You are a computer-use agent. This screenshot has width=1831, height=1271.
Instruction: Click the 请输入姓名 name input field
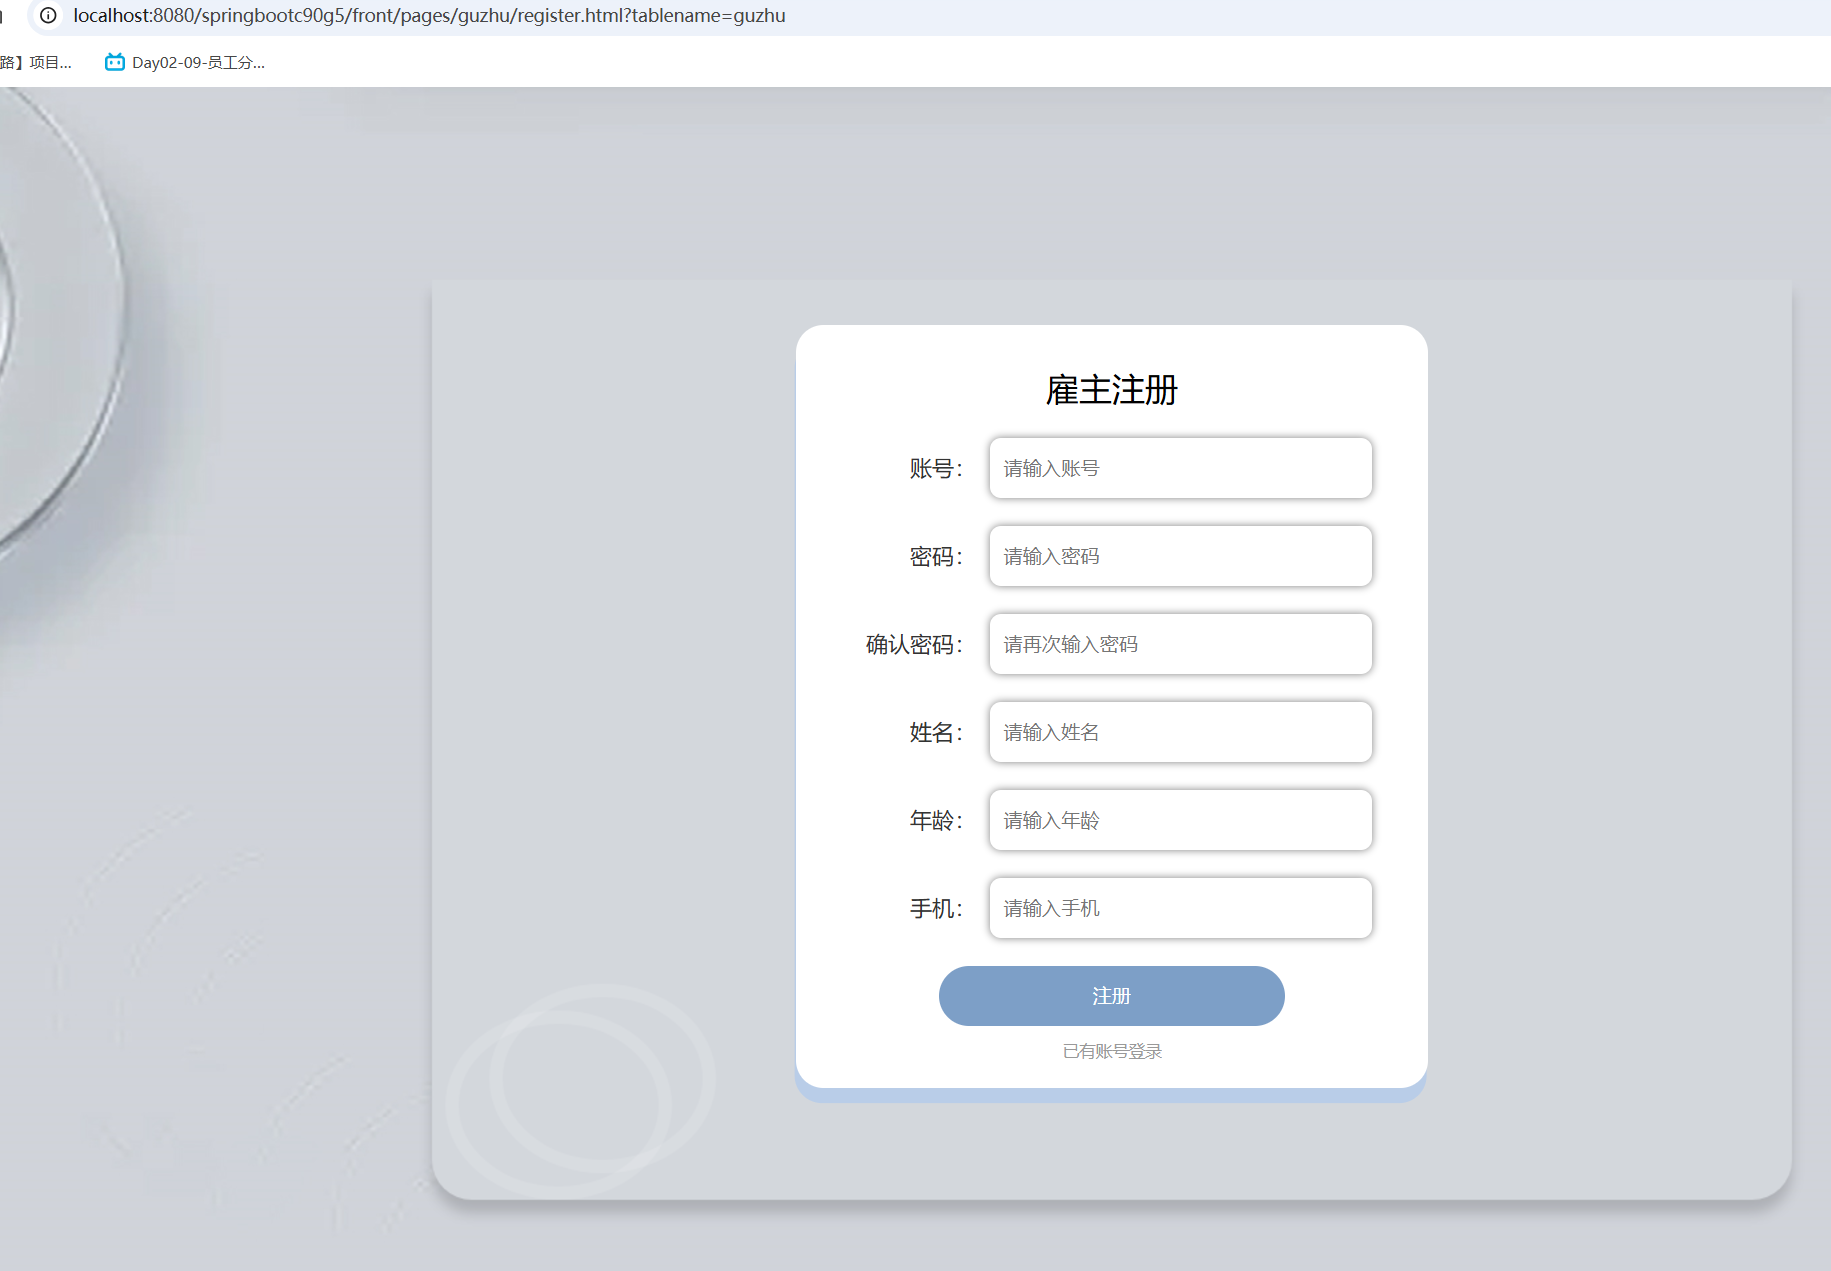[x=1180, y=732]
